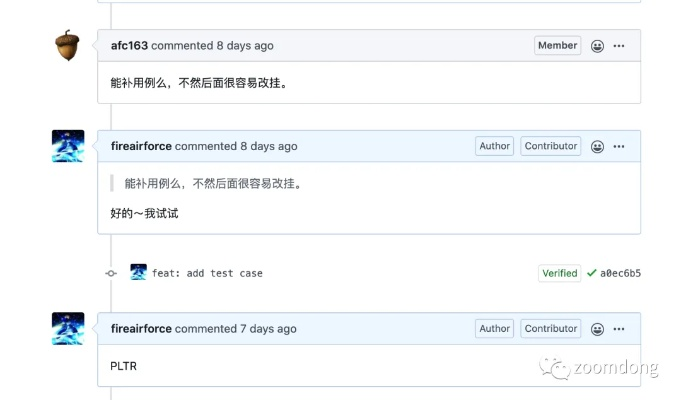
Task: Open options menu on afc163's comment
Action: 619,46
